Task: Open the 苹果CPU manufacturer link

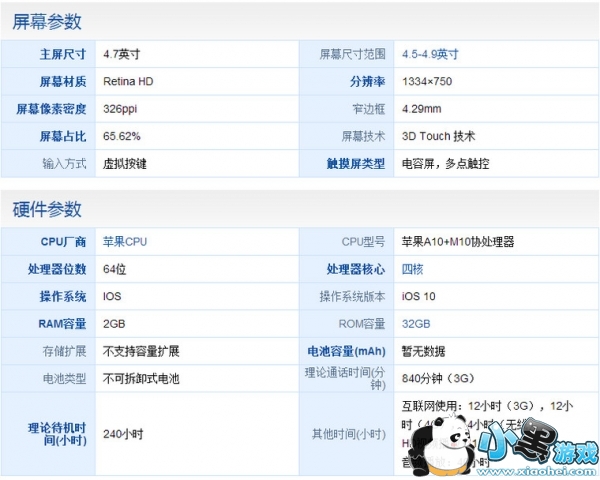Action: [125, 242]
